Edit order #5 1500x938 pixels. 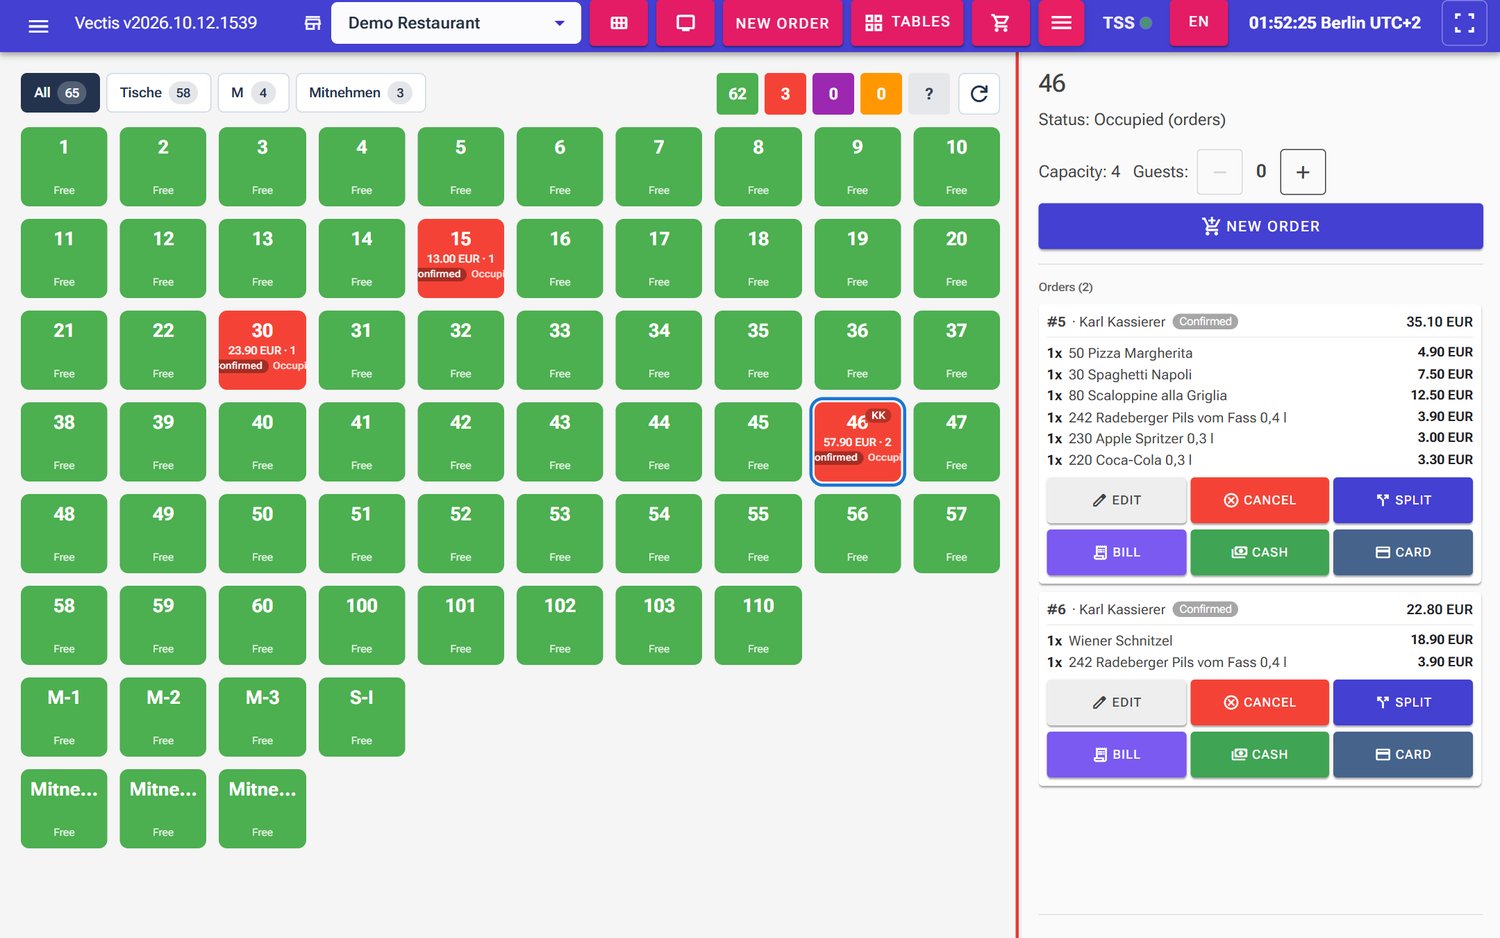pyautogui.click(x=1116, y=500)
